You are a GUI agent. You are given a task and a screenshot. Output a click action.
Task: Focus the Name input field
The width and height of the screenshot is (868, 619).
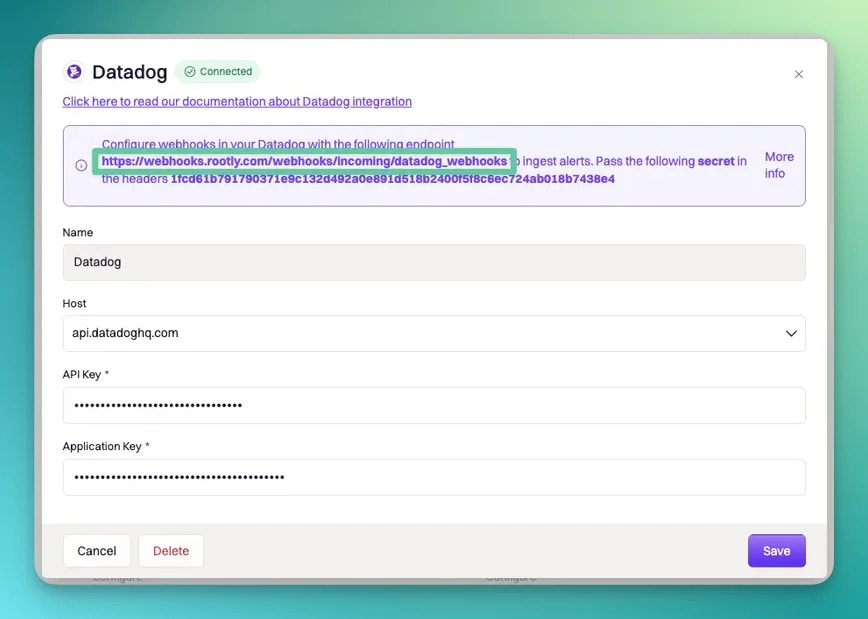[x=434, y=262]
